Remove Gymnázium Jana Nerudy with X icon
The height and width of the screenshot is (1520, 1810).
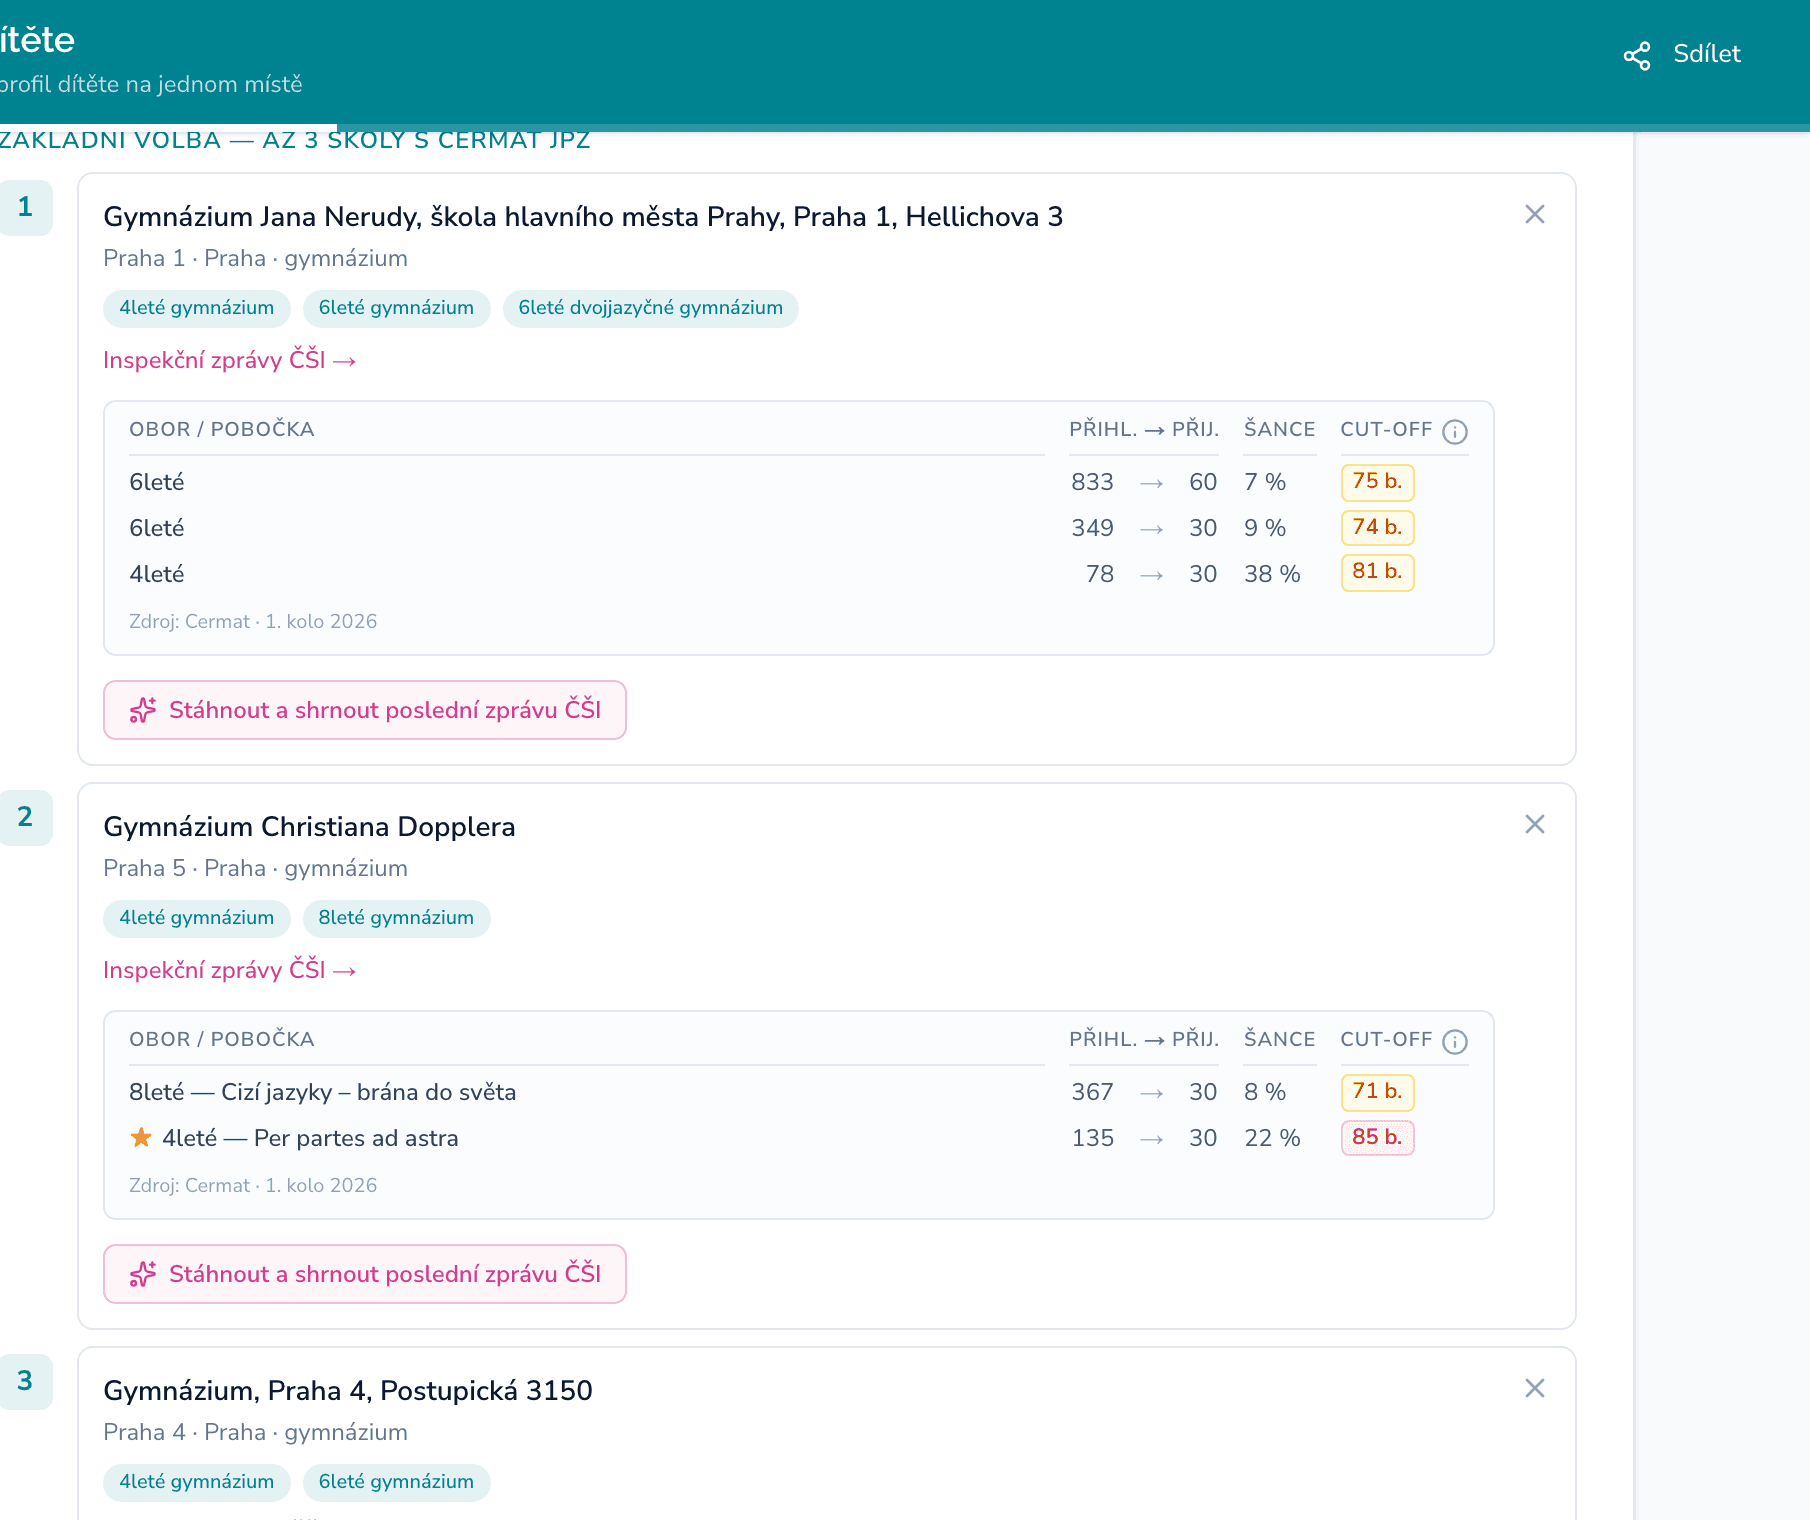point(1535,214)
